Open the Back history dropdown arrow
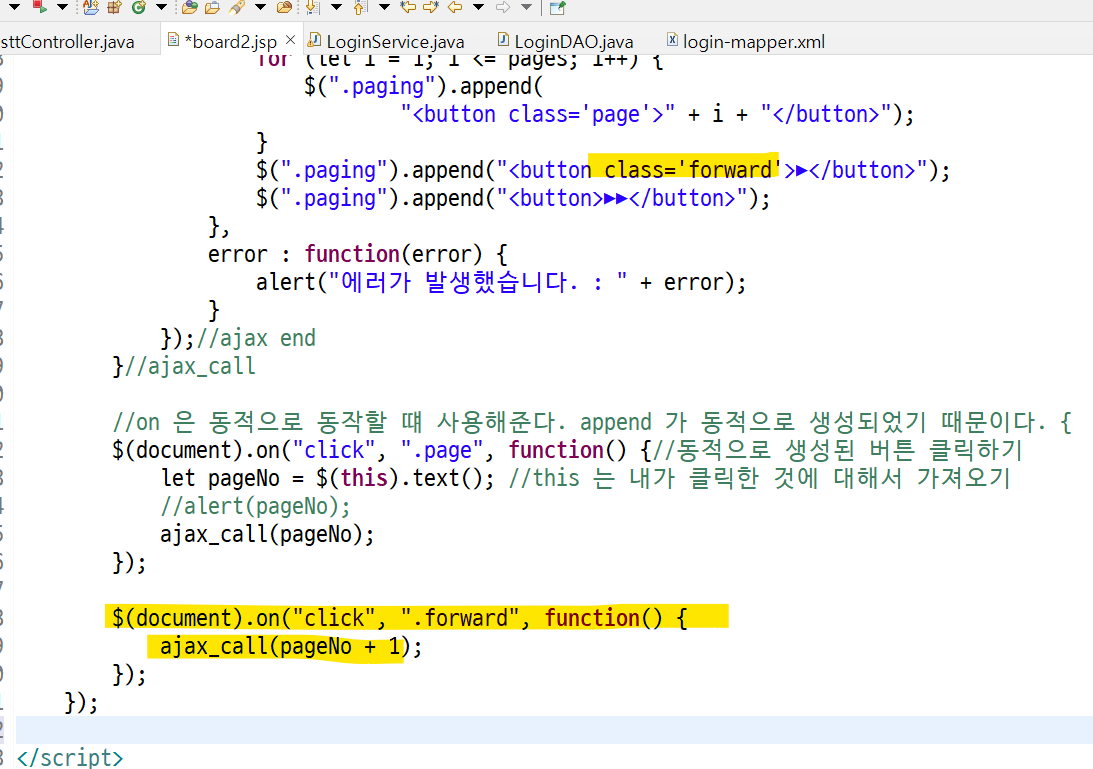Image resolution: width=1093 pixels, height=769 pixels. 478,8
